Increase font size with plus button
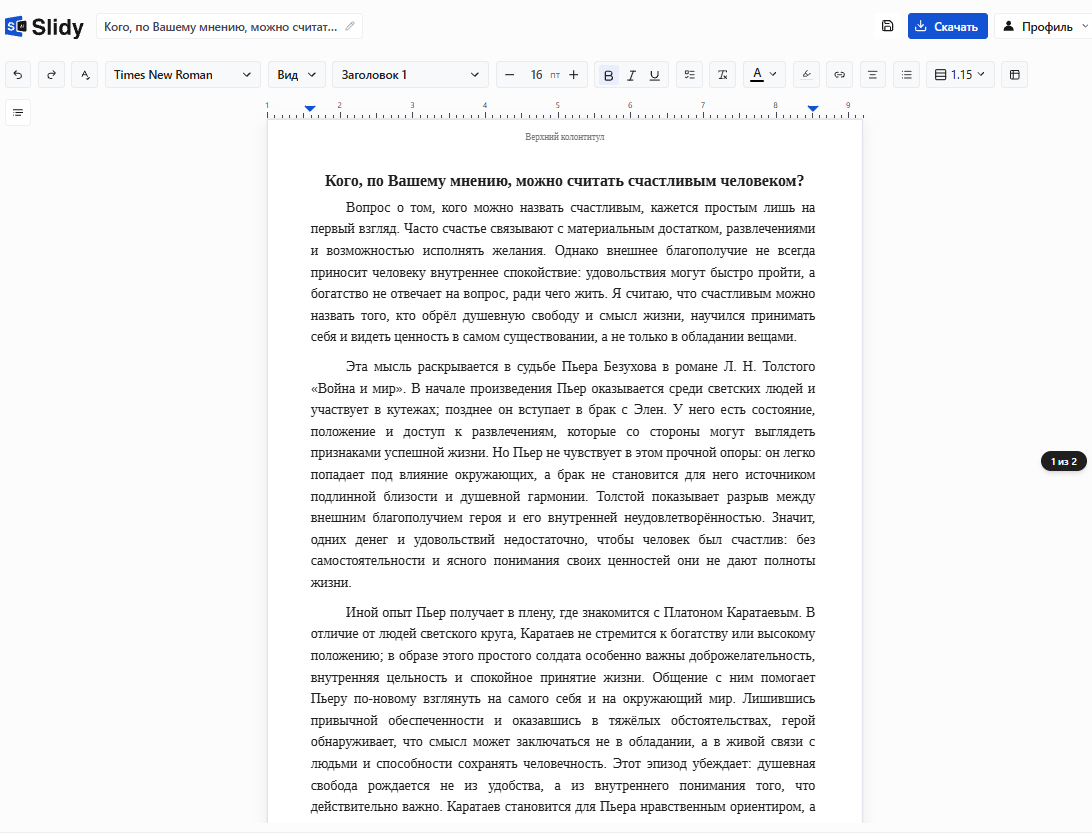This screenshot has height=833, width=1092. 574,75
